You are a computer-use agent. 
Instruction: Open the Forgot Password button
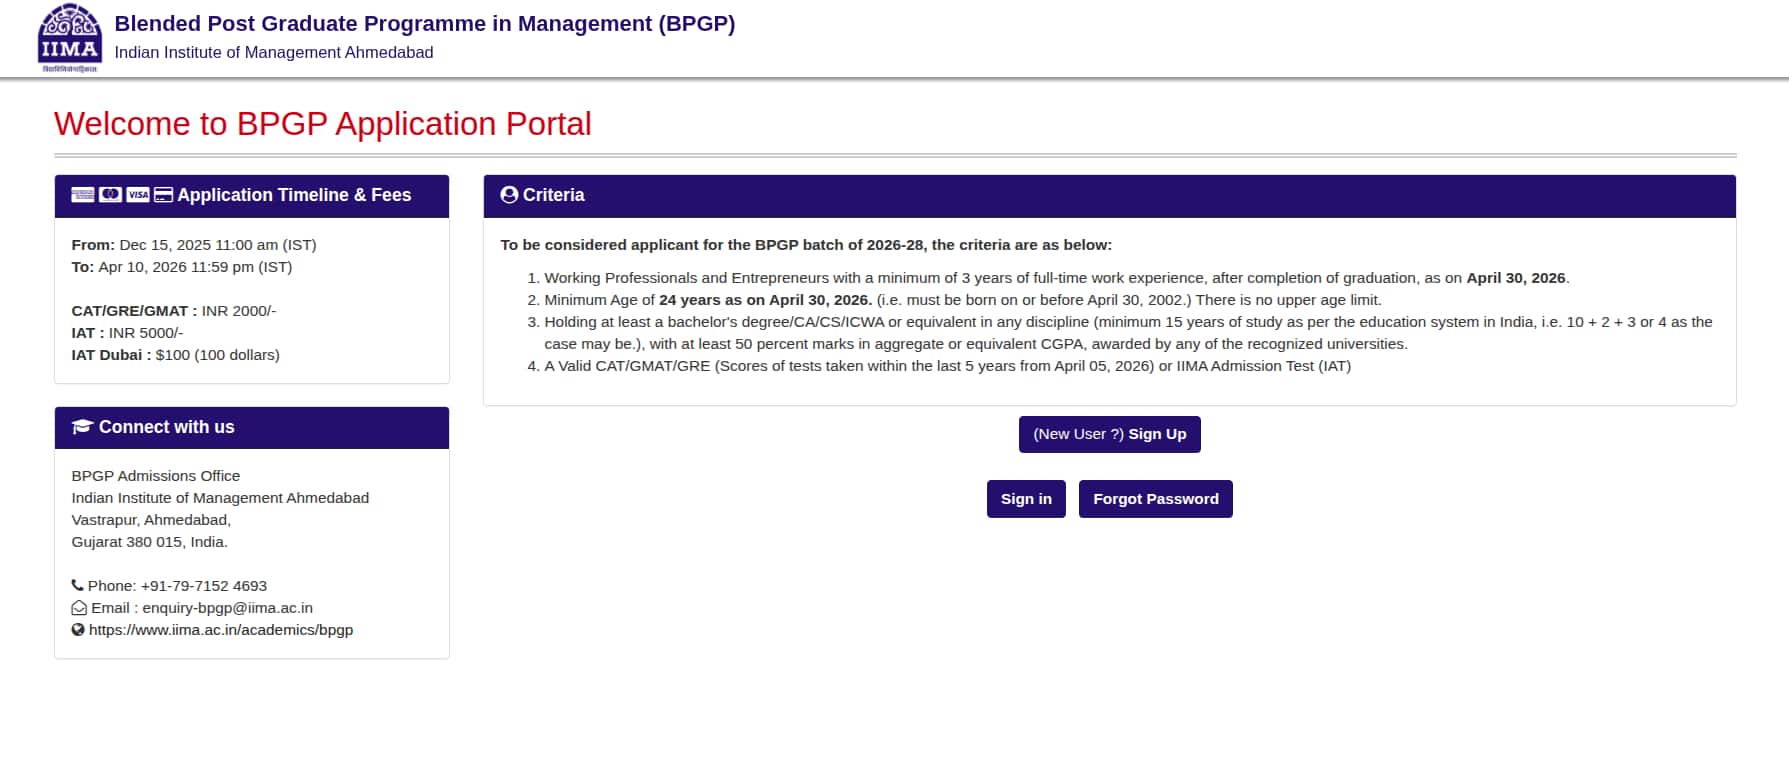point(1155,499)
